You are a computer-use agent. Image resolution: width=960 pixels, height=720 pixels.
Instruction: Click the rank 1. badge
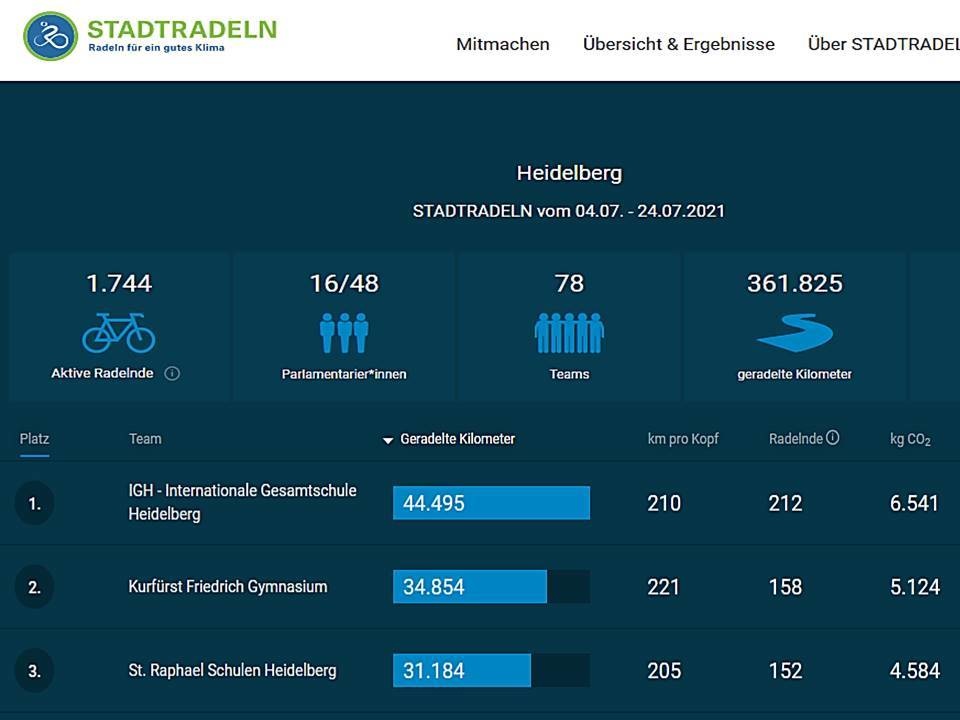click(x=34, y=503)
